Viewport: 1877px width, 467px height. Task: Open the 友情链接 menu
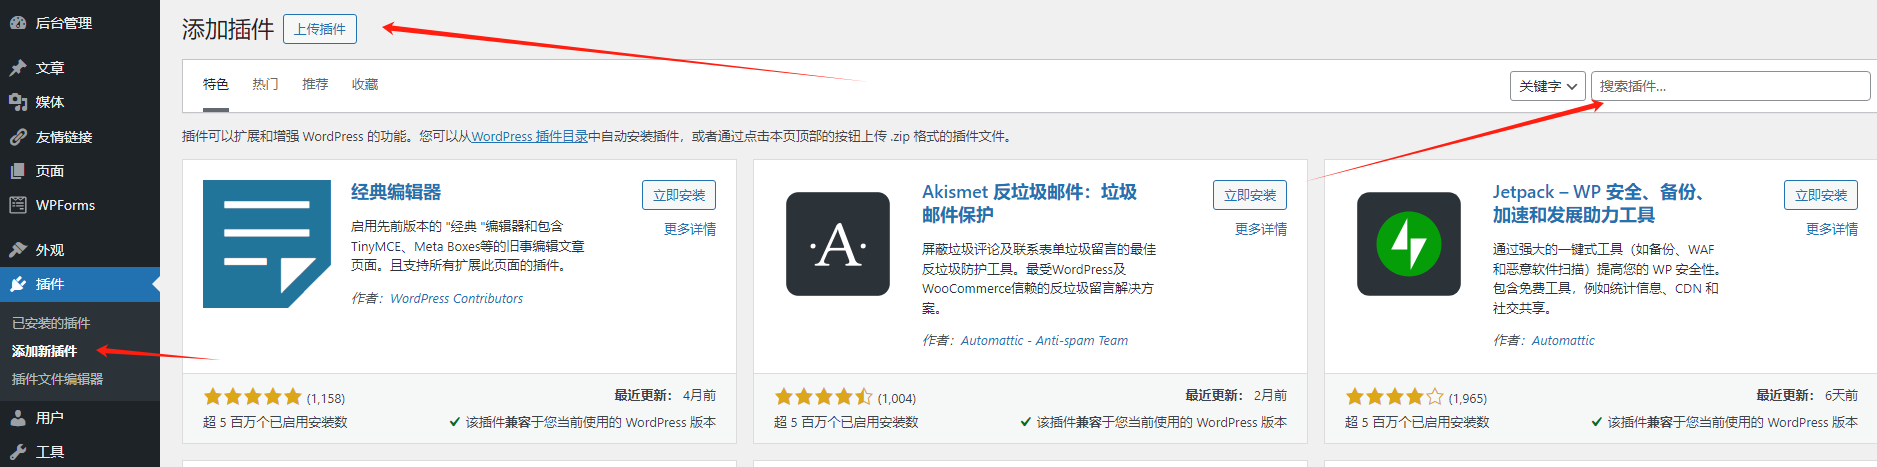80,137
